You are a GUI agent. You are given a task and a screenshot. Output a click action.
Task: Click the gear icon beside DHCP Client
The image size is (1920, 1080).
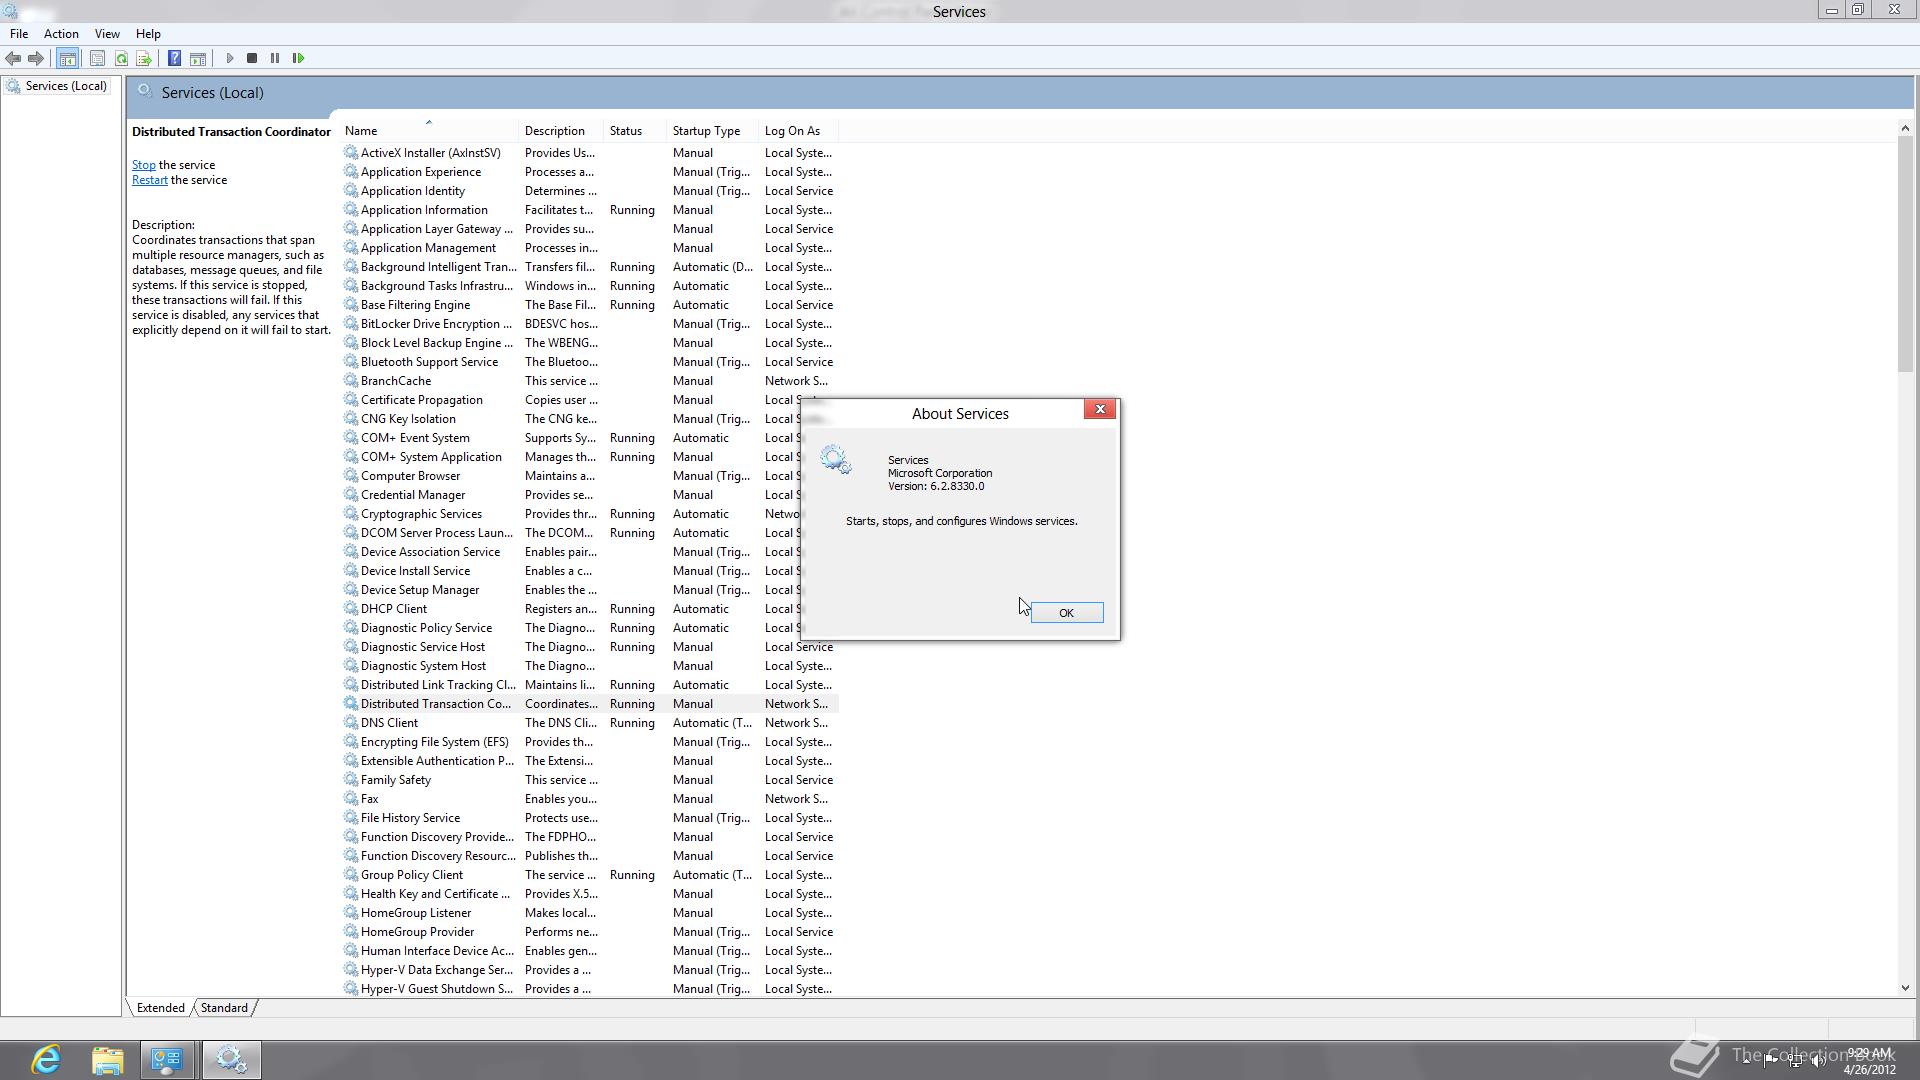[351, 608]
